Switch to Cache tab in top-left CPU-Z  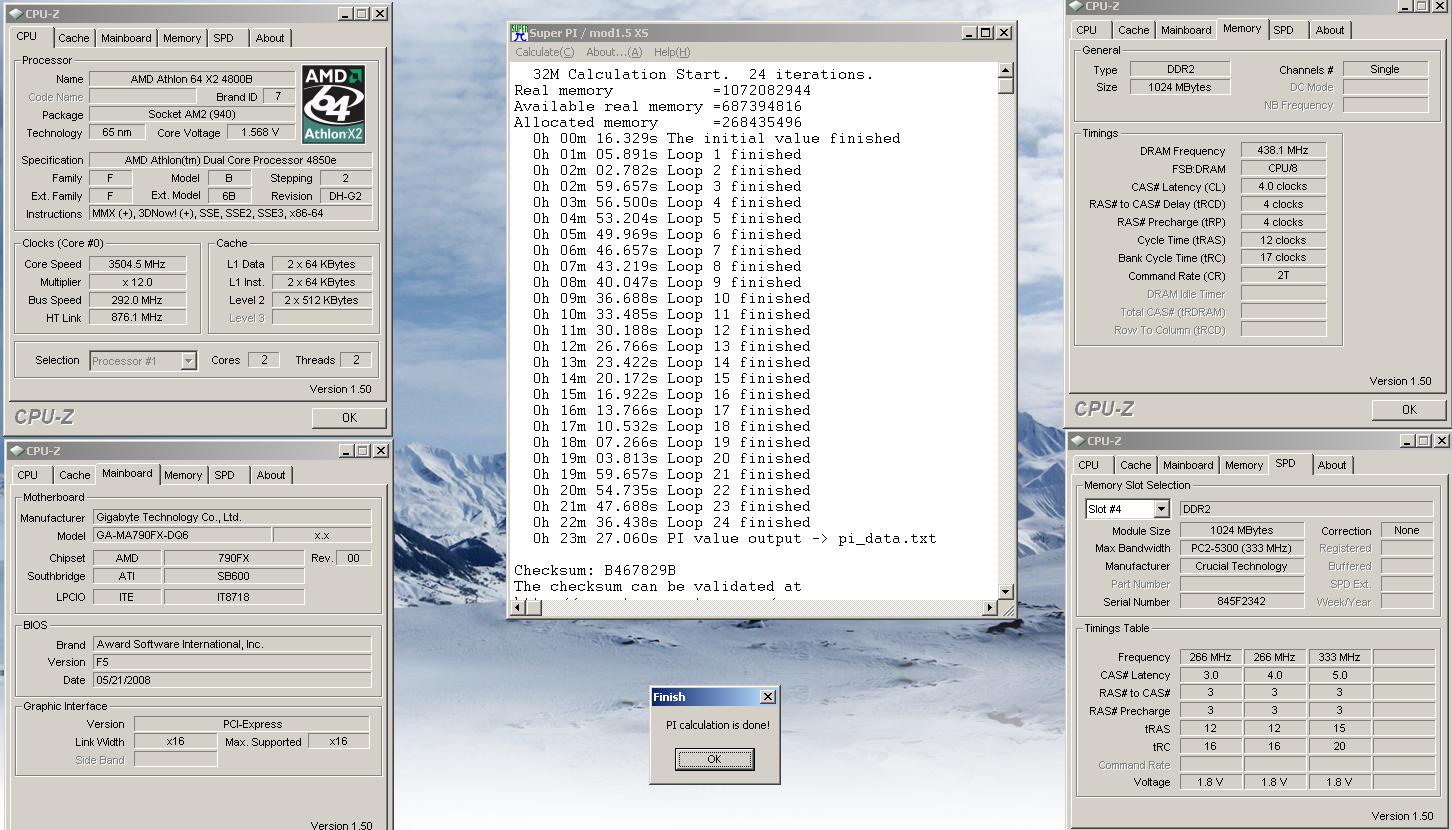[x=73, y=38]
